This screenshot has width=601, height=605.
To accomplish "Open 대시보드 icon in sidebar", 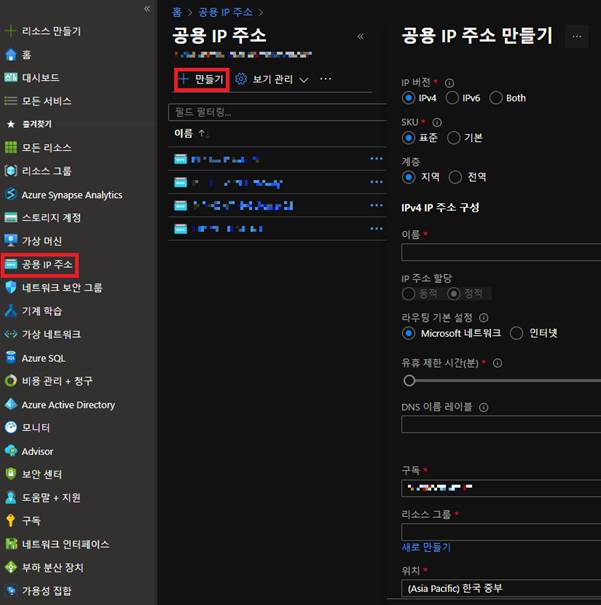I will [x=11, y=78].
